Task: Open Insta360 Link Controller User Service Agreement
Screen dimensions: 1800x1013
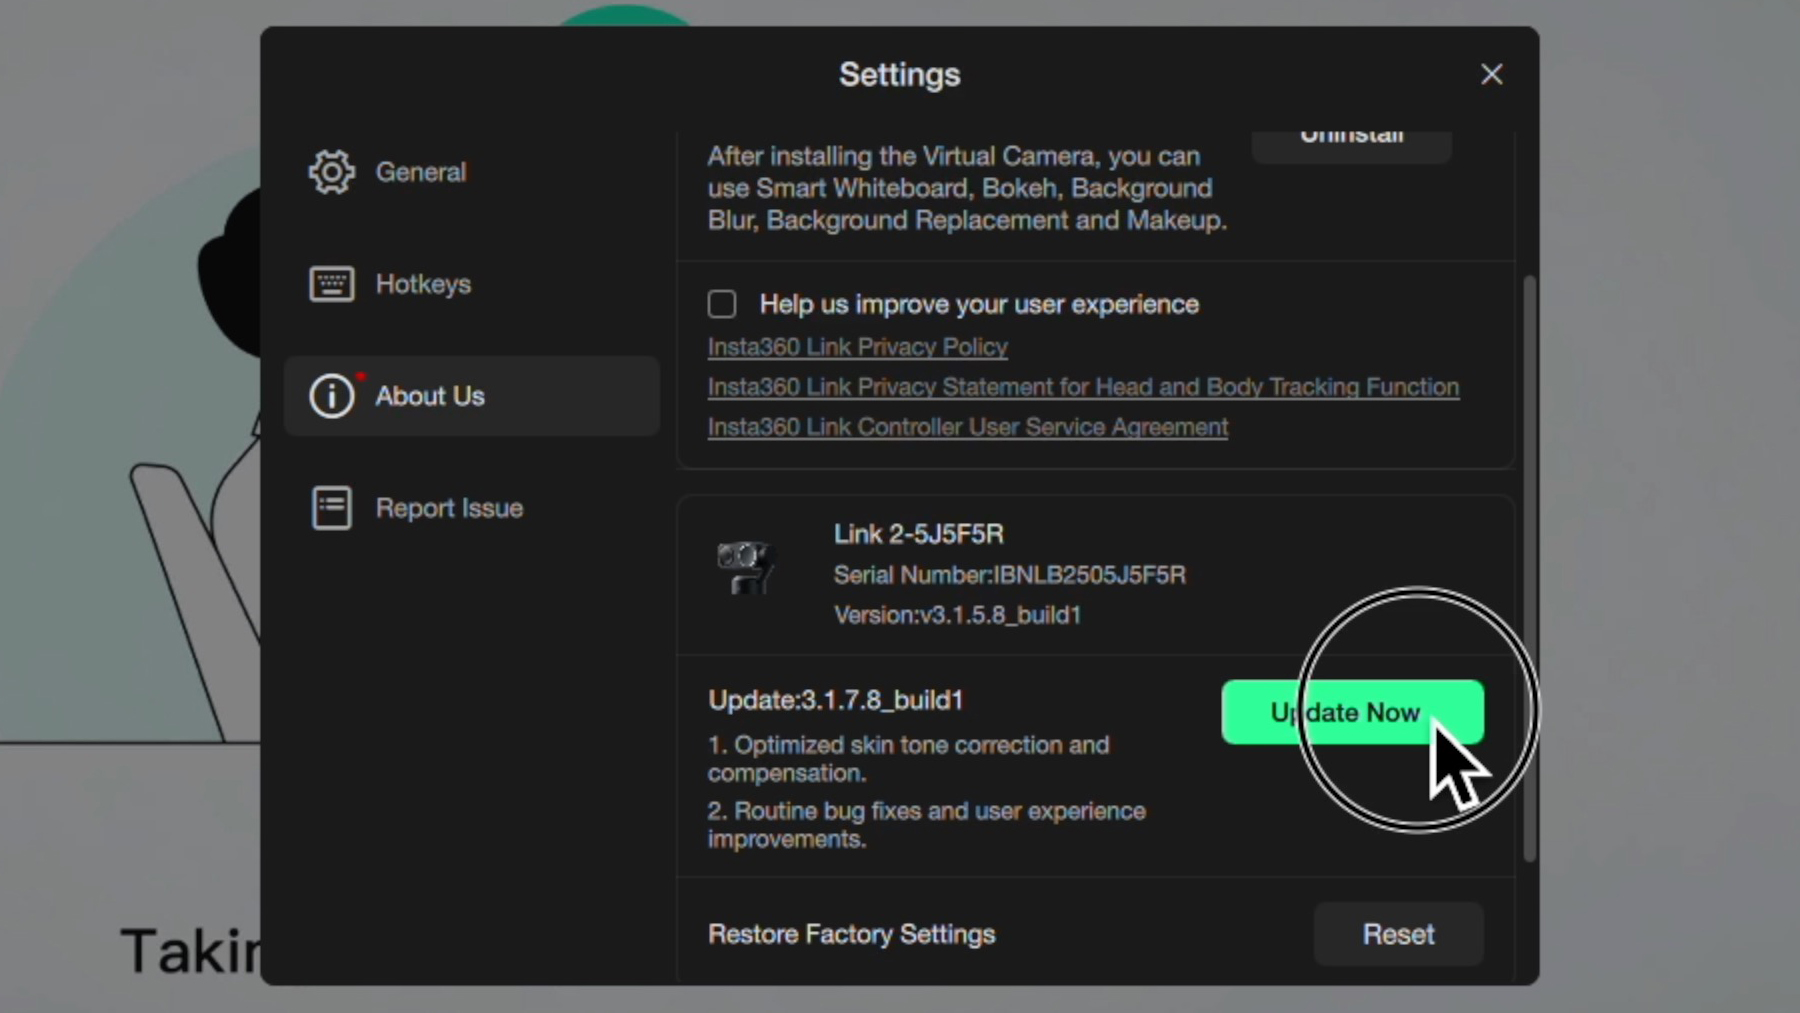Action: point(967,427)
